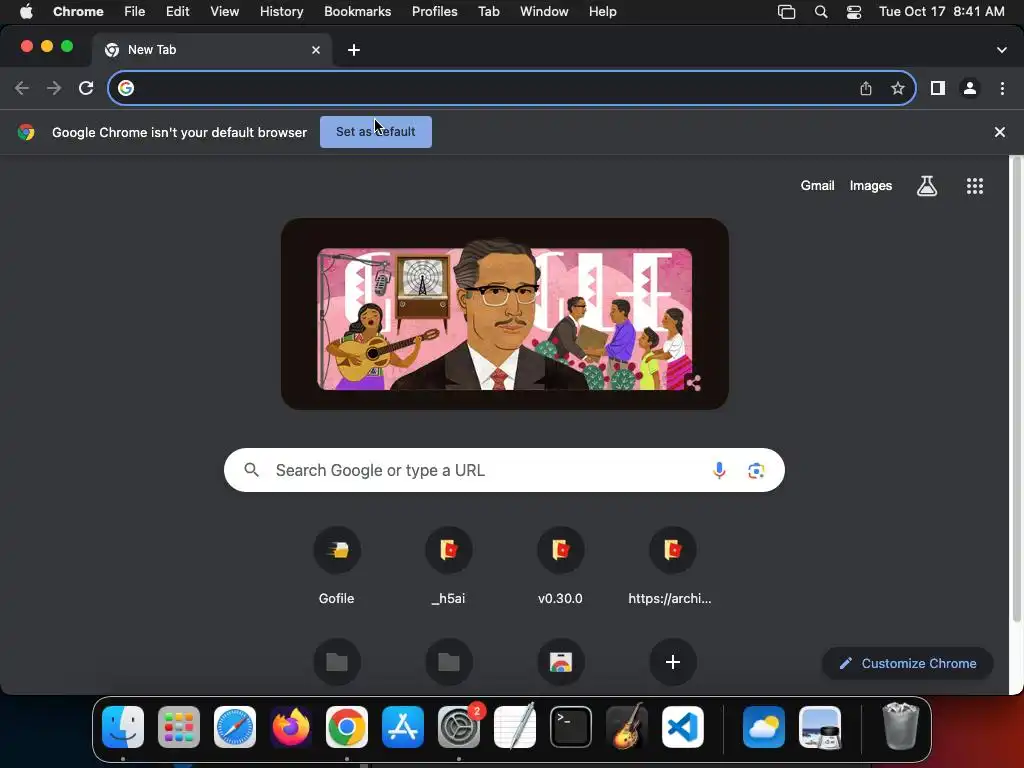Open Terminal from the Dock
Screen dimensions: 1024x768
point(571,727)
